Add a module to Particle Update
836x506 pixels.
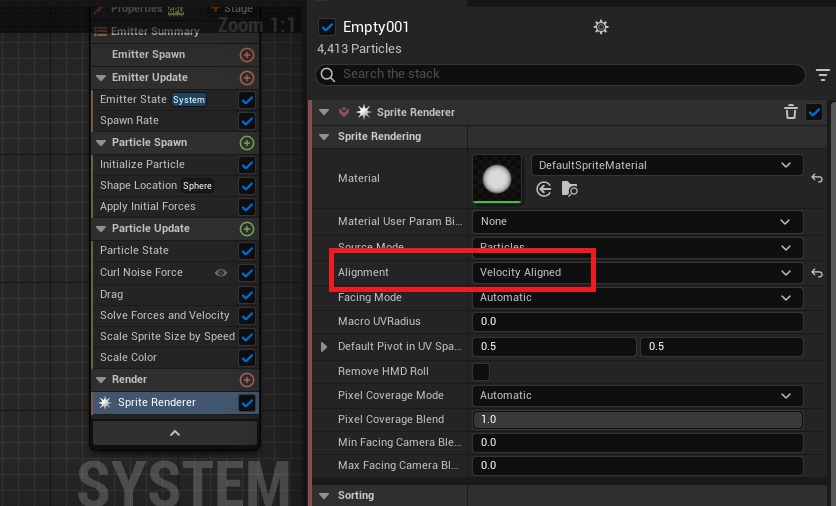246,229
